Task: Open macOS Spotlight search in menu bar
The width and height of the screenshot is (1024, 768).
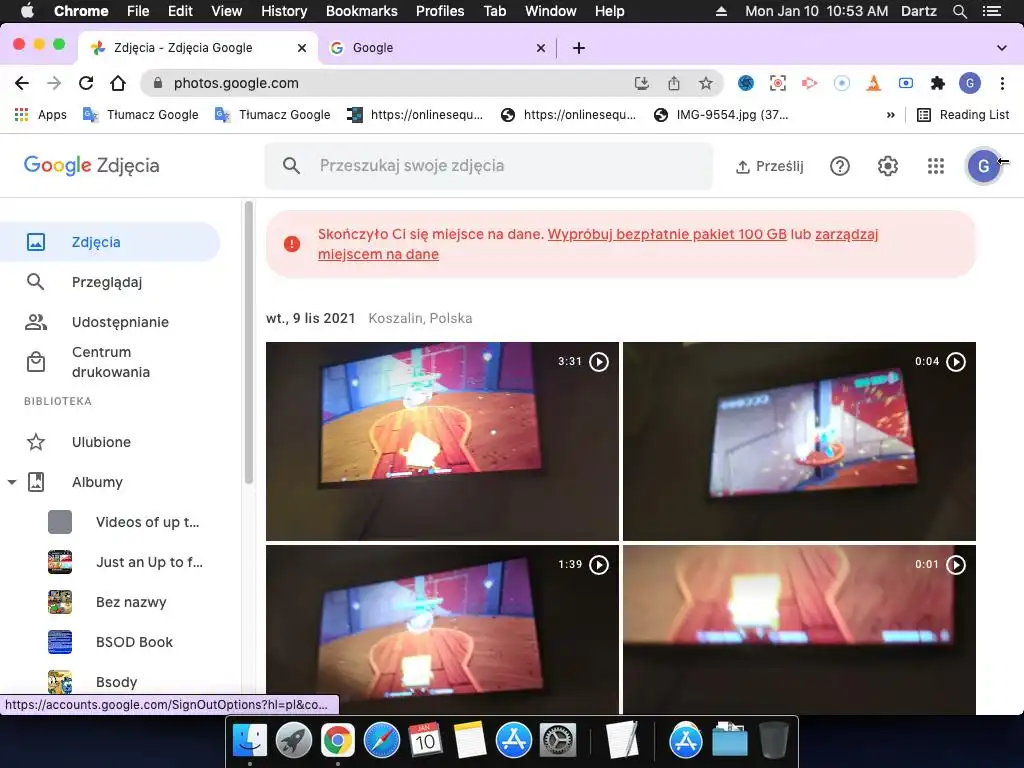Action: click(x=960, y=11)
